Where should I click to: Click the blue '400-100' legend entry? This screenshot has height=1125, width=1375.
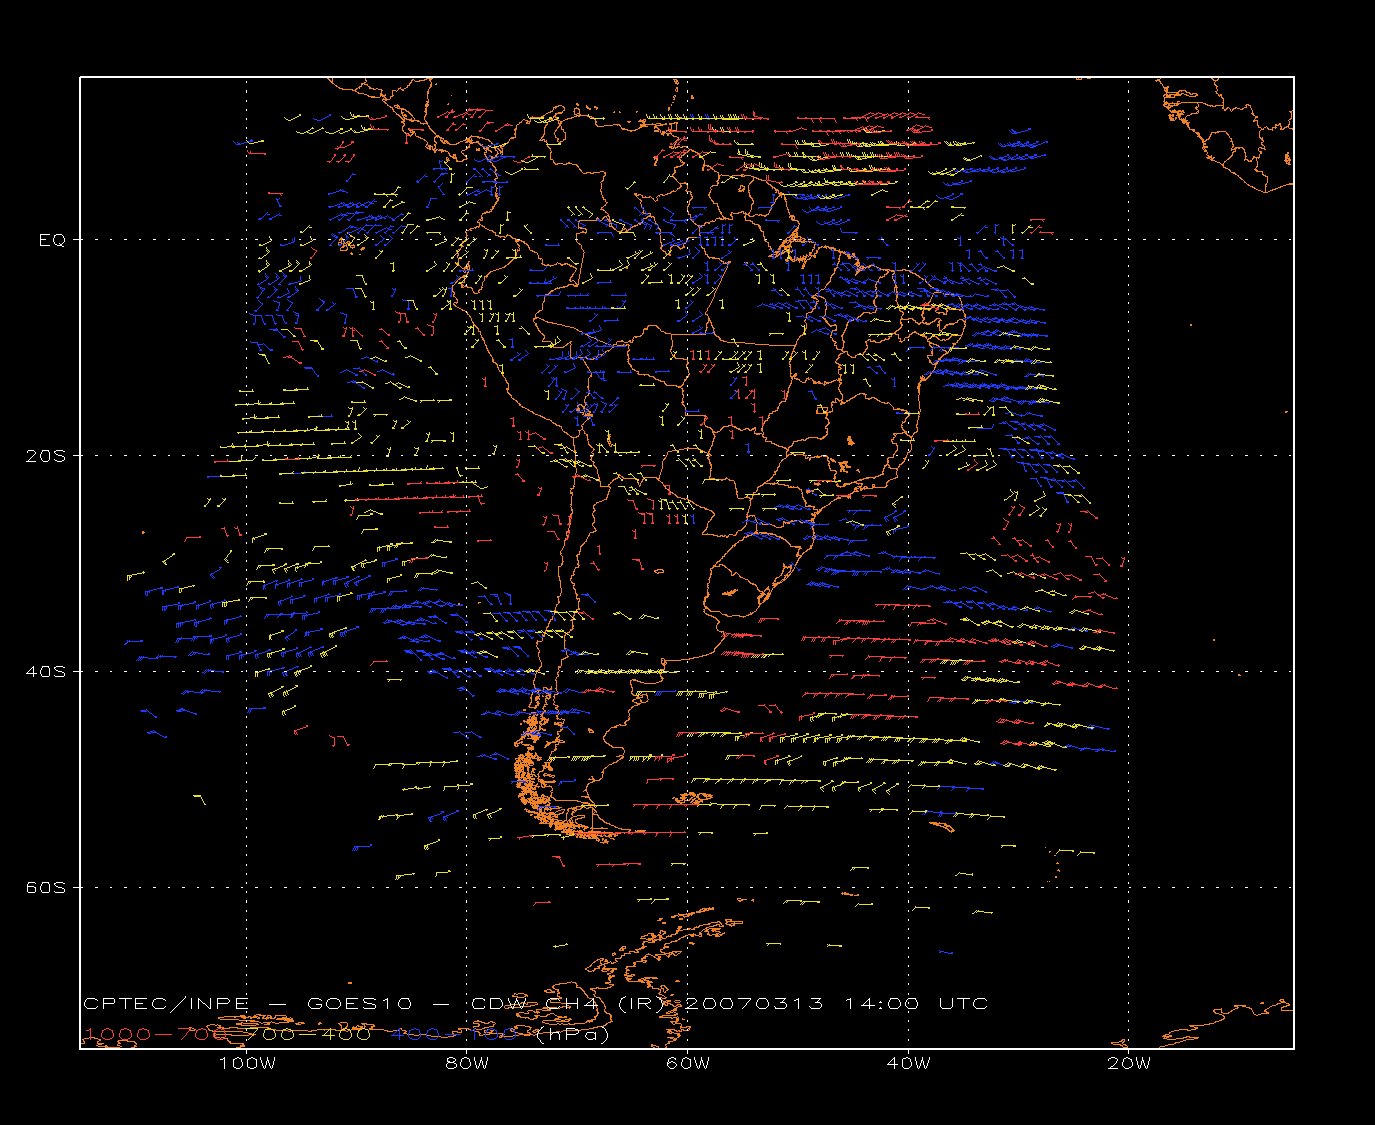455,1034
